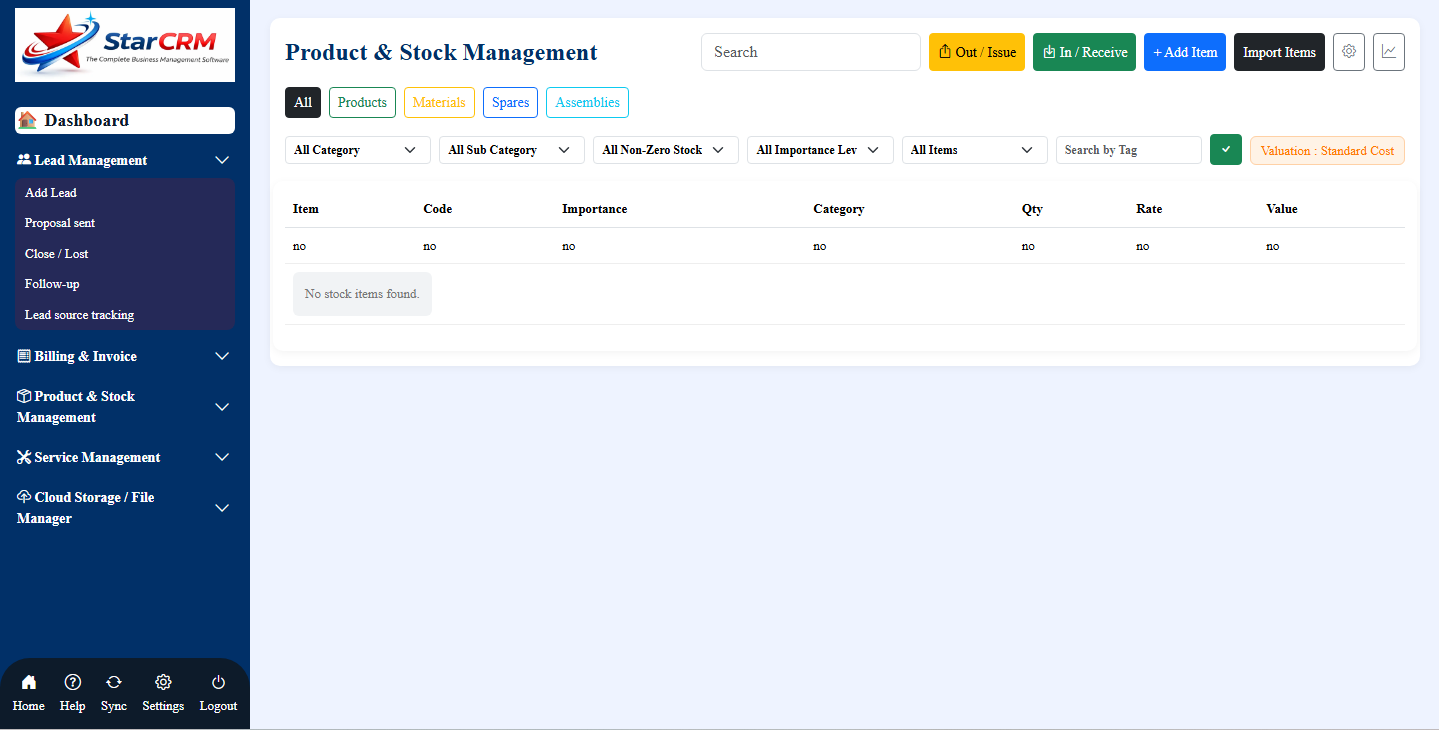This screenshot has height=730, width=1439.
Task: Click the Valuation : Standard Cost toggle
Action: pyautogui.click(x=1327, y=149)
